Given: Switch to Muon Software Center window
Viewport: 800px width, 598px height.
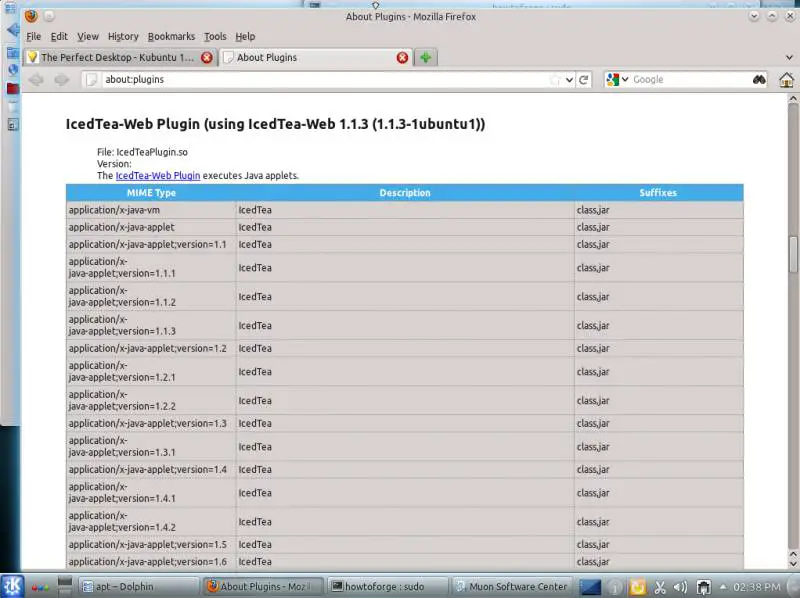Looking at the screenshot, I should pos(513,587).
